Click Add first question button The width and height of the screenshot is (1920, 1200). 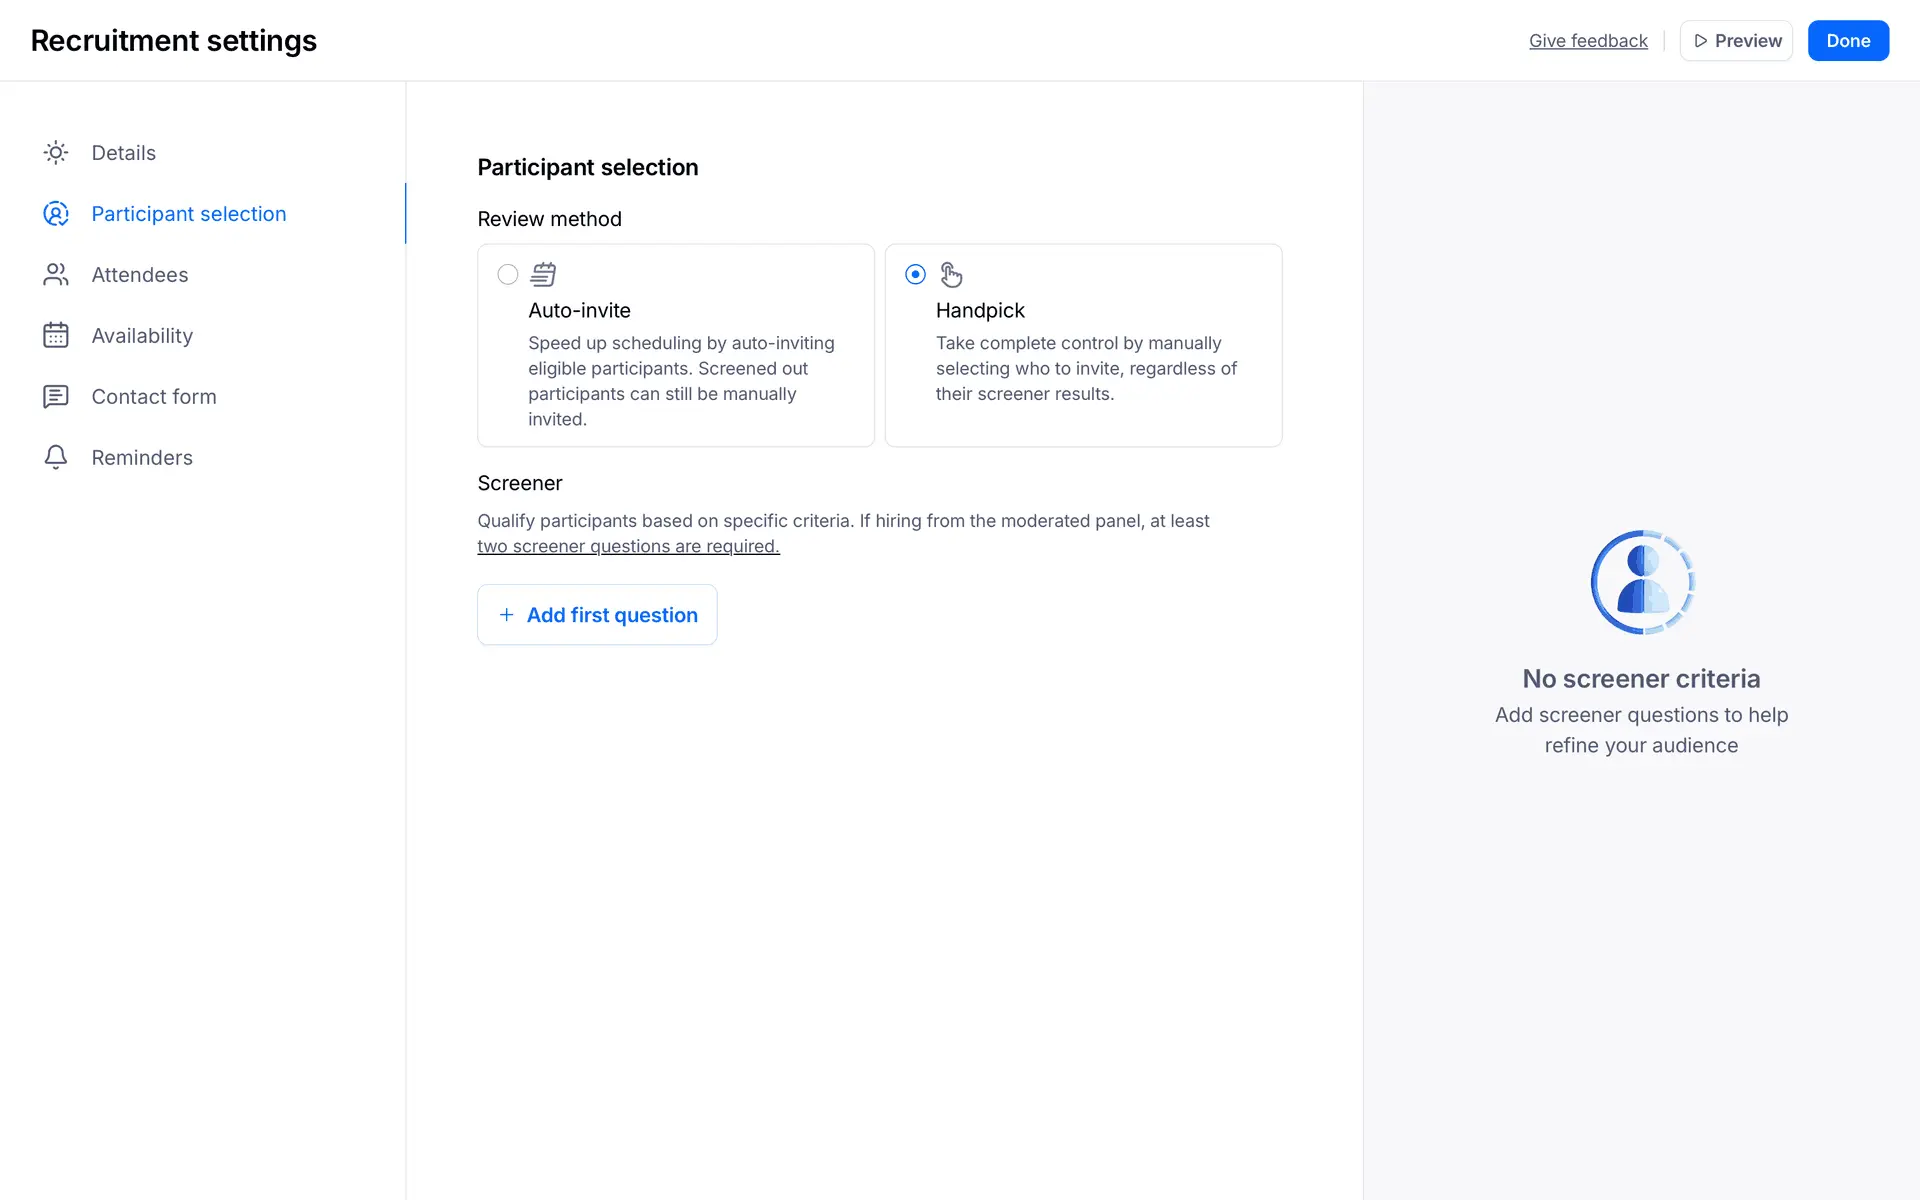click(597, 615)
